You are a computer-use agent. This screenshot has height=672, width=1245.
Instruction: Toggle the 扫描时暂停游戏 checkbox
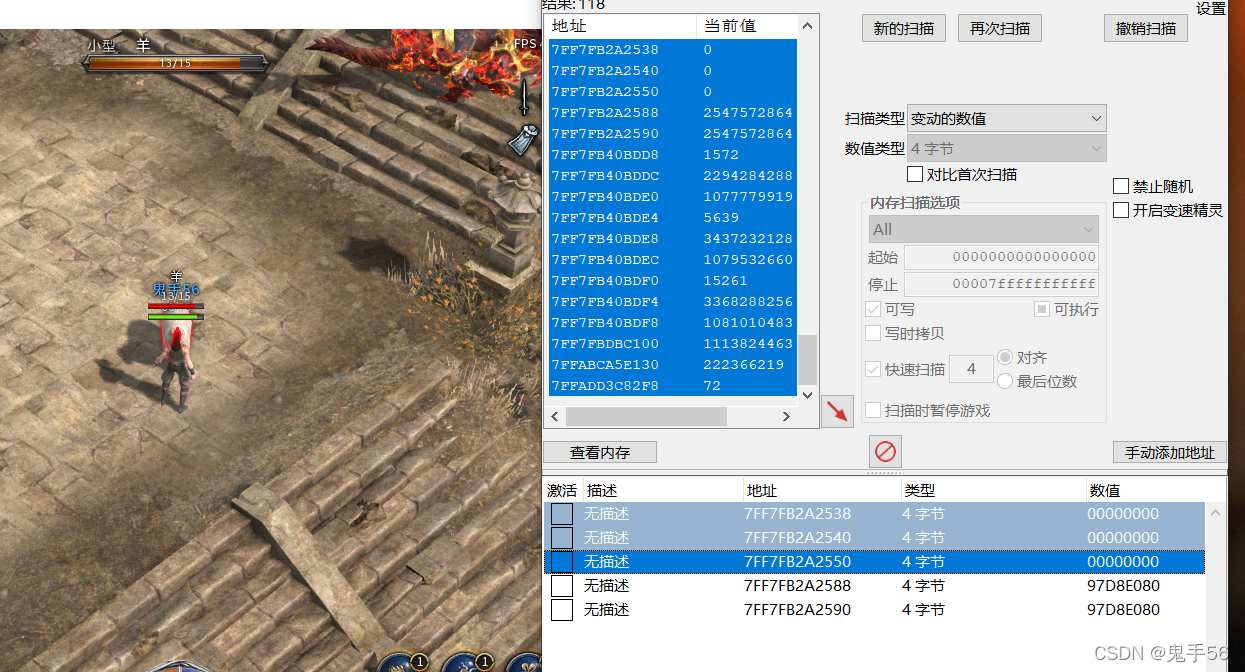pyautogui.click(x=873, y=410)
